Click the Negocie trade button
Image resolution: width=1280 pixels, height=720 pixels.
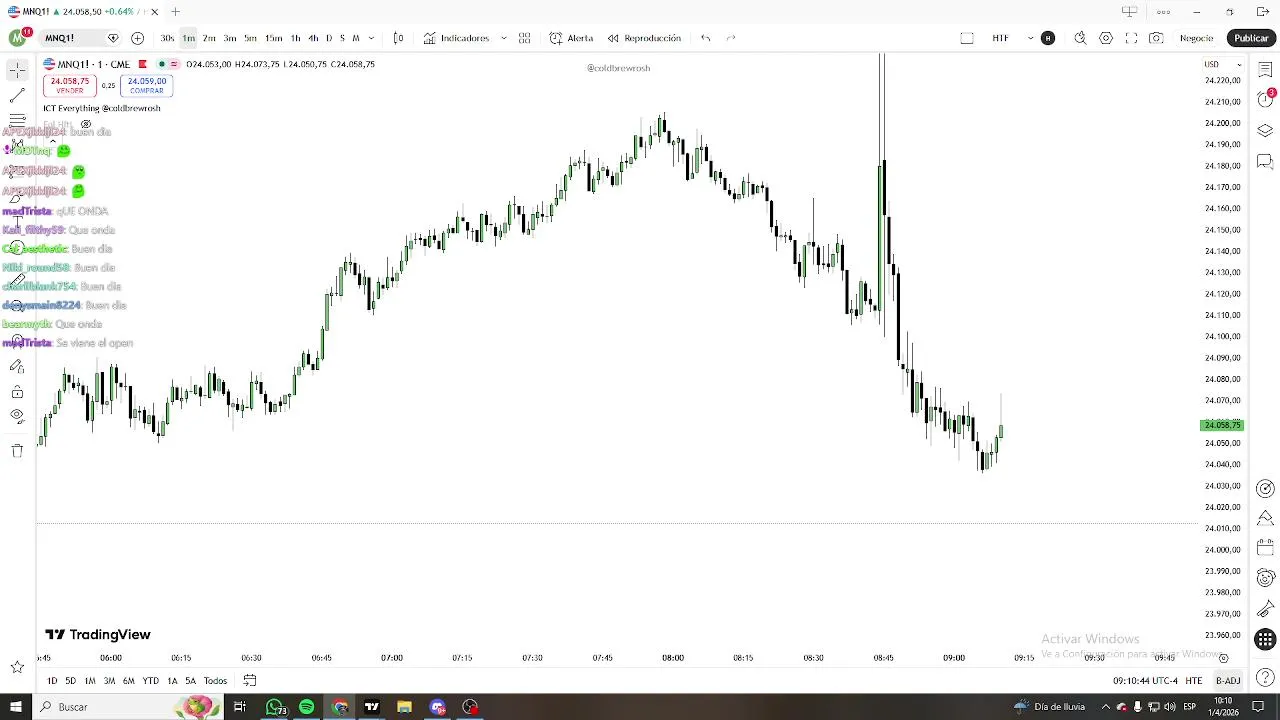1196,38
